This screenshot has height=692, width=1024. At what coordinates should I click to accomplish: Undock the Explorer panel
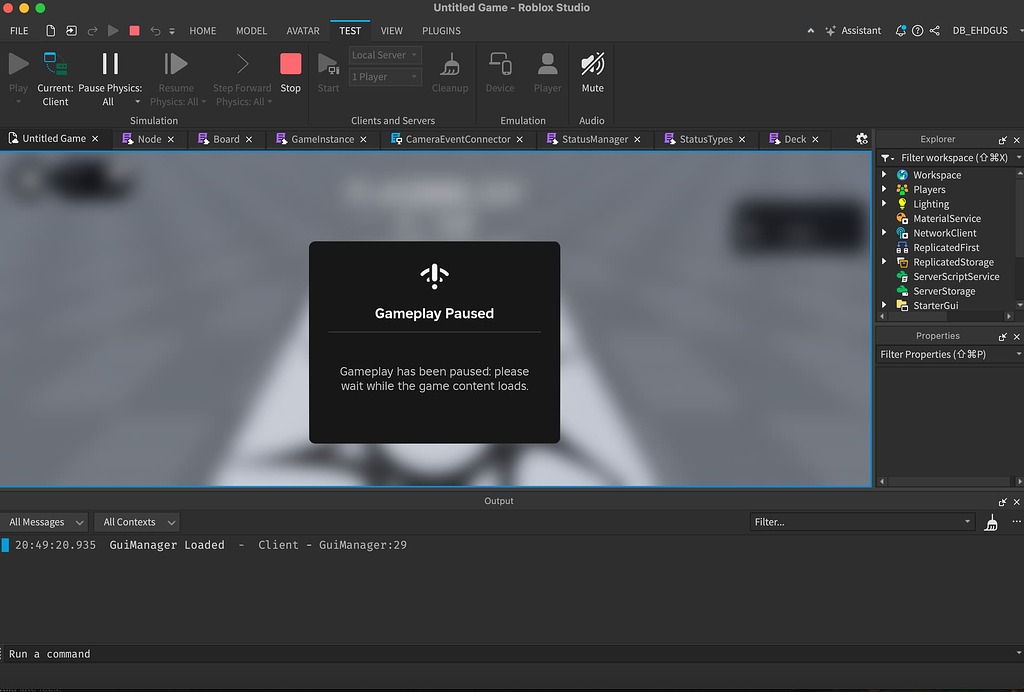(x=1002, y=140)
